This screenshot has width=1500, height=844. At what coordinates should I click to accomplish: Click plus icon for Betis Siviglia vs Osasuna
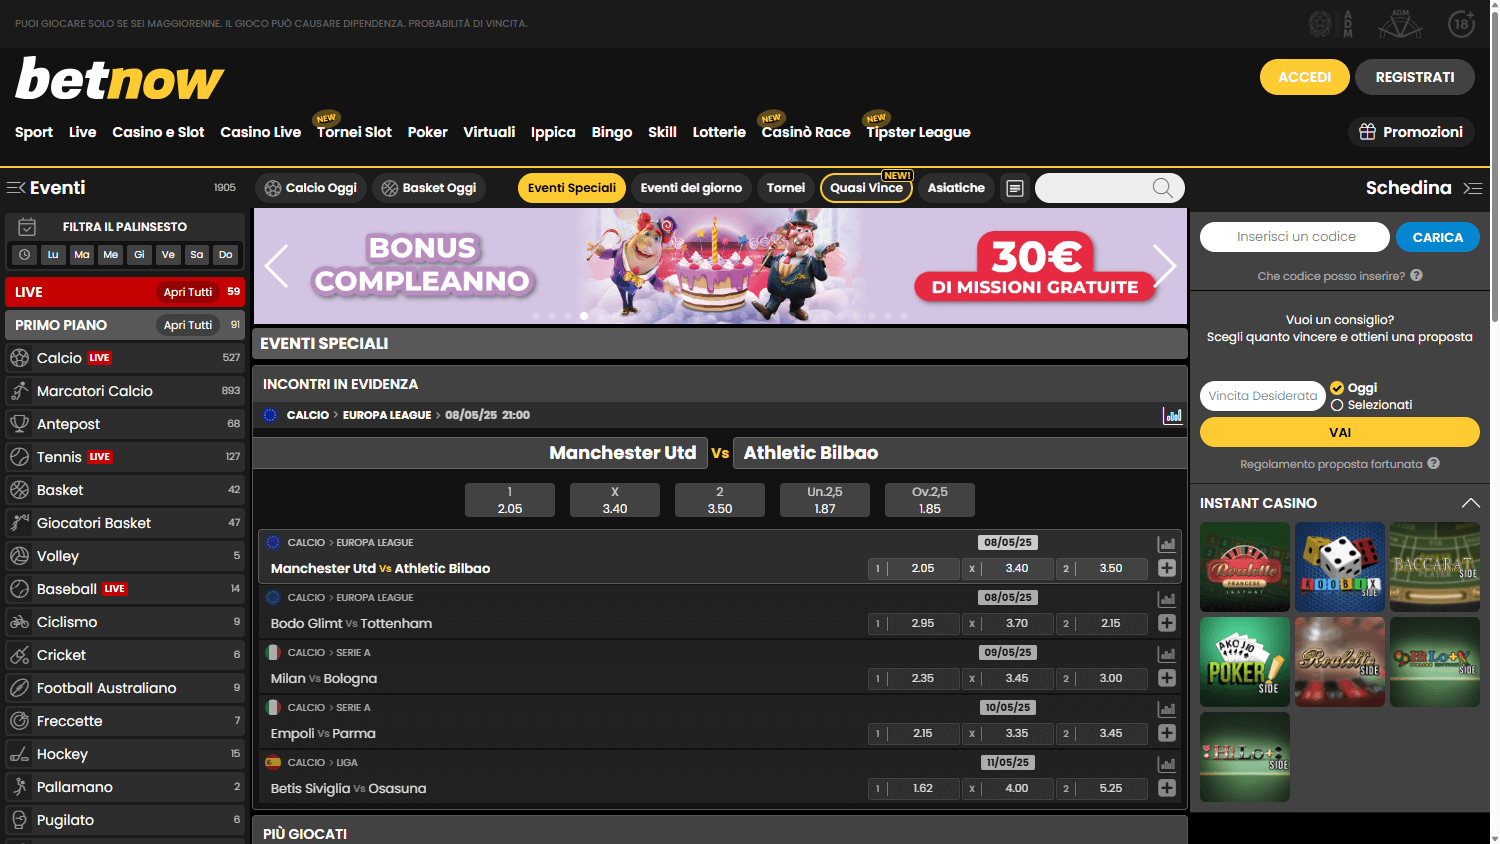coord(1166,788)
